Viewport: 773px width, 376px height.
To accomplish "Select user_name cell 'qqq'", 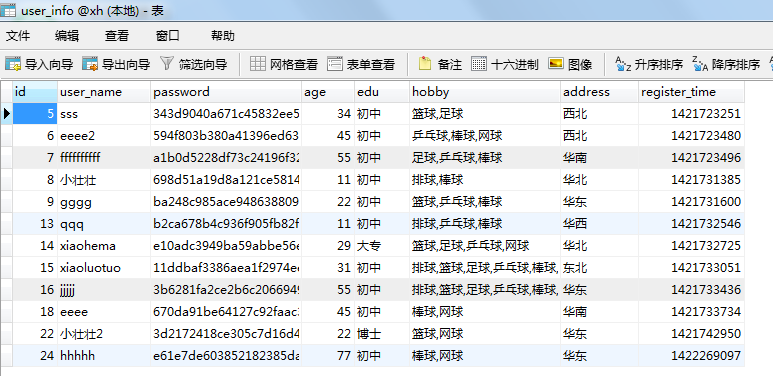I will [104, 224].
